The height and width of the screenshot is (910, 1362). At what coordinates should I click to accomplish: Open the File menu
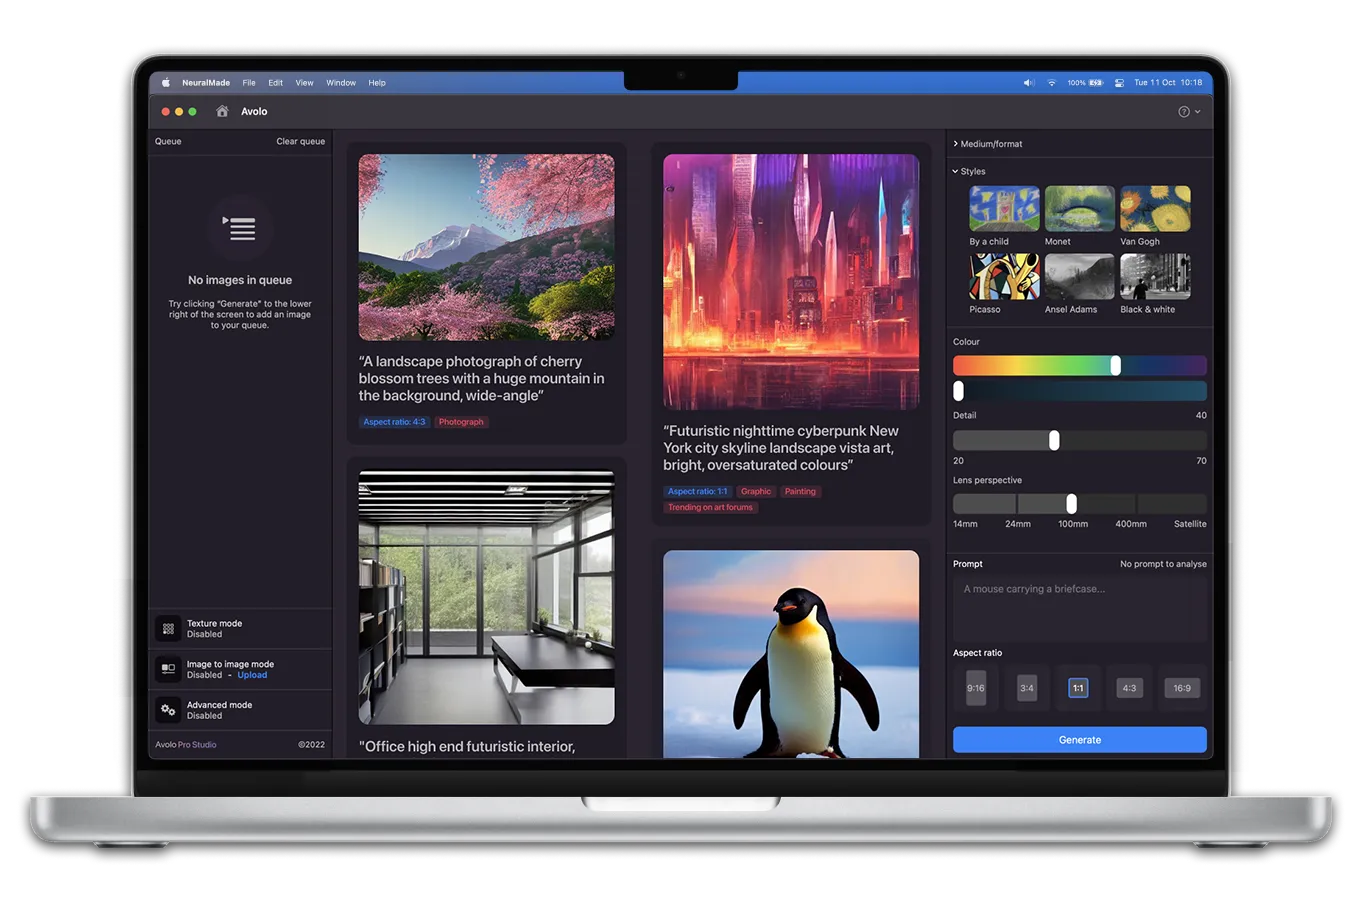[249, 83]
